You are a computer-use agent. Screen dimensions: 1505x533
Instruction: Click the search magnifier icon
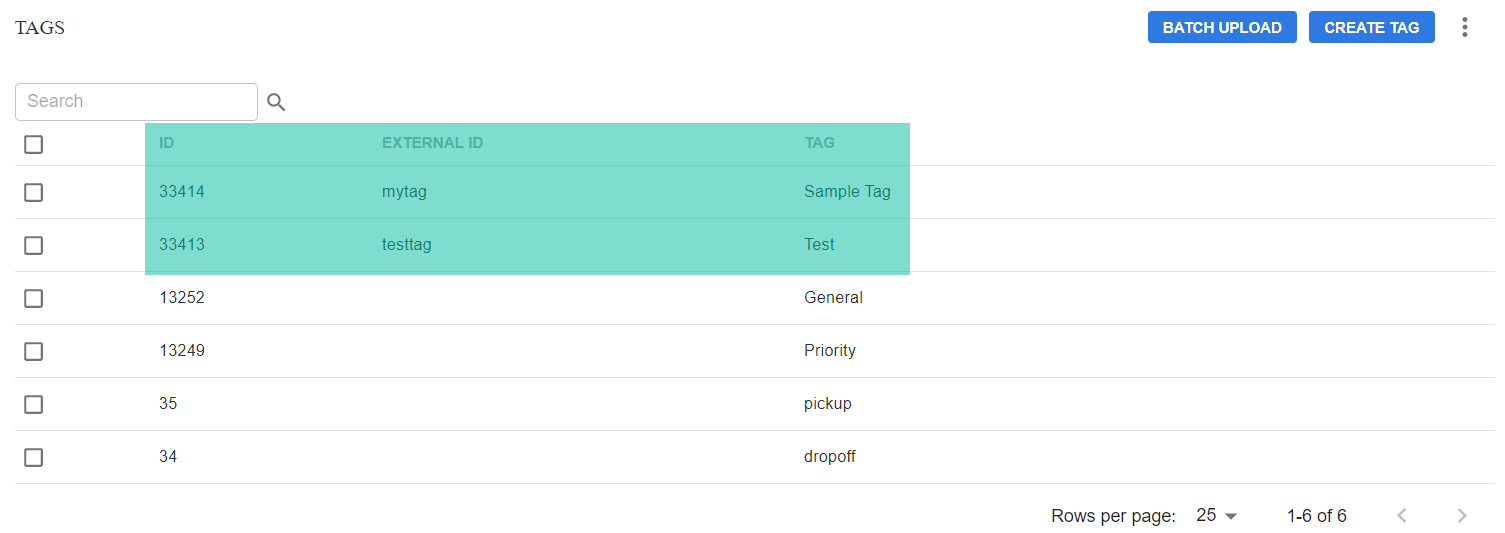pyautogui.click(x=277, y=102)
